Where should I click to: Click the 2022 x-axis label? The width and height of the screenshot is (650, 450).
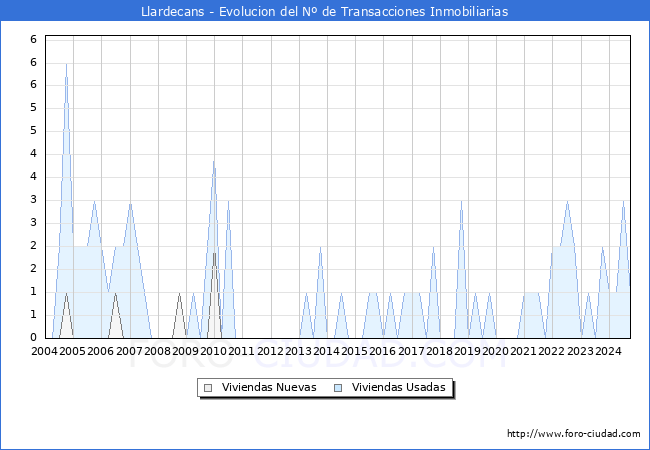(551, 351)
